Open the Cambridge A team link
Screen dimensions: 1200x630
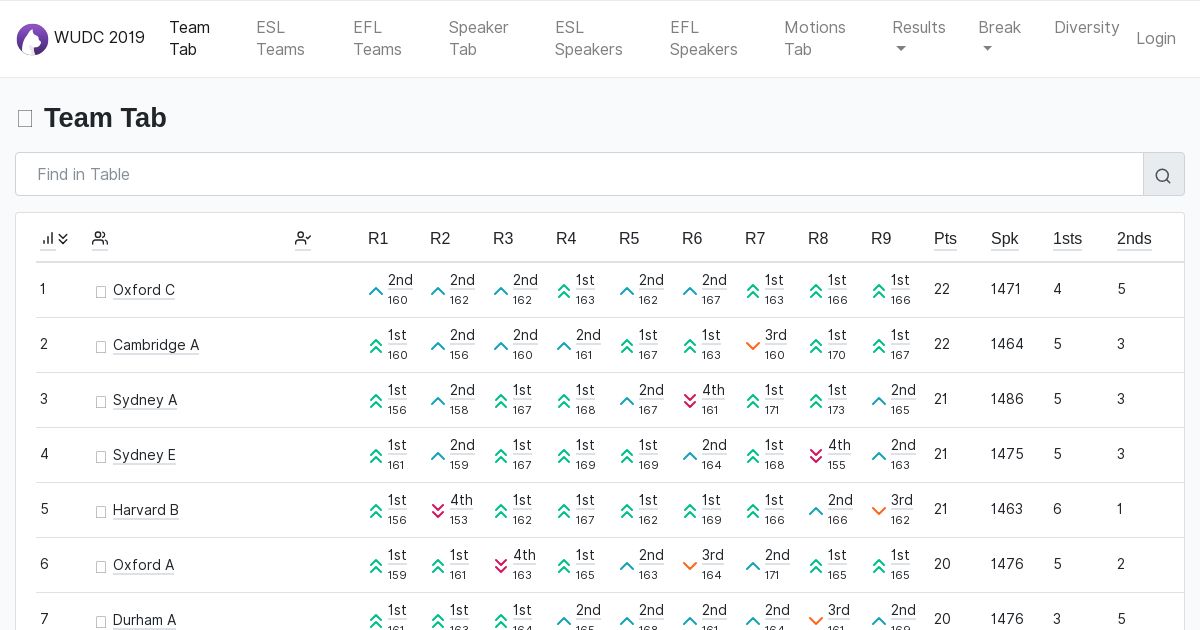(x=156, y=345)
